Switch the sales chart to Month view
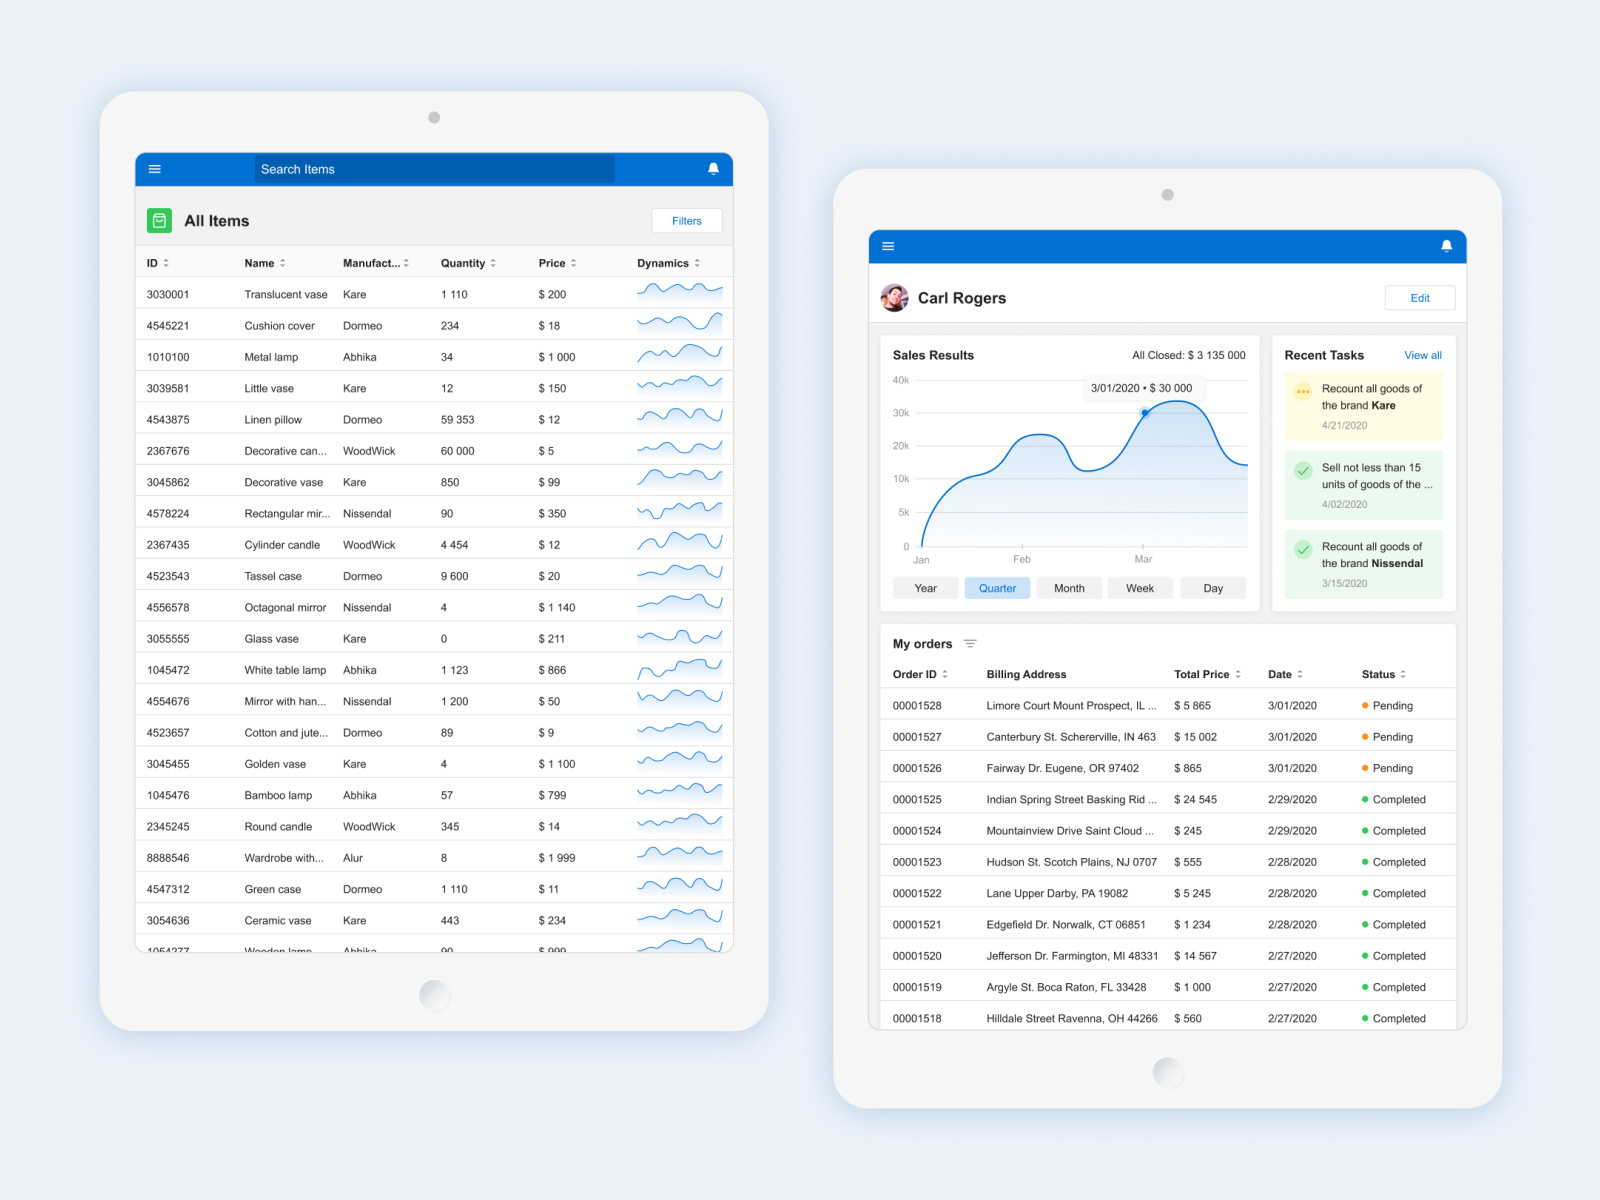 [1069, 588]
